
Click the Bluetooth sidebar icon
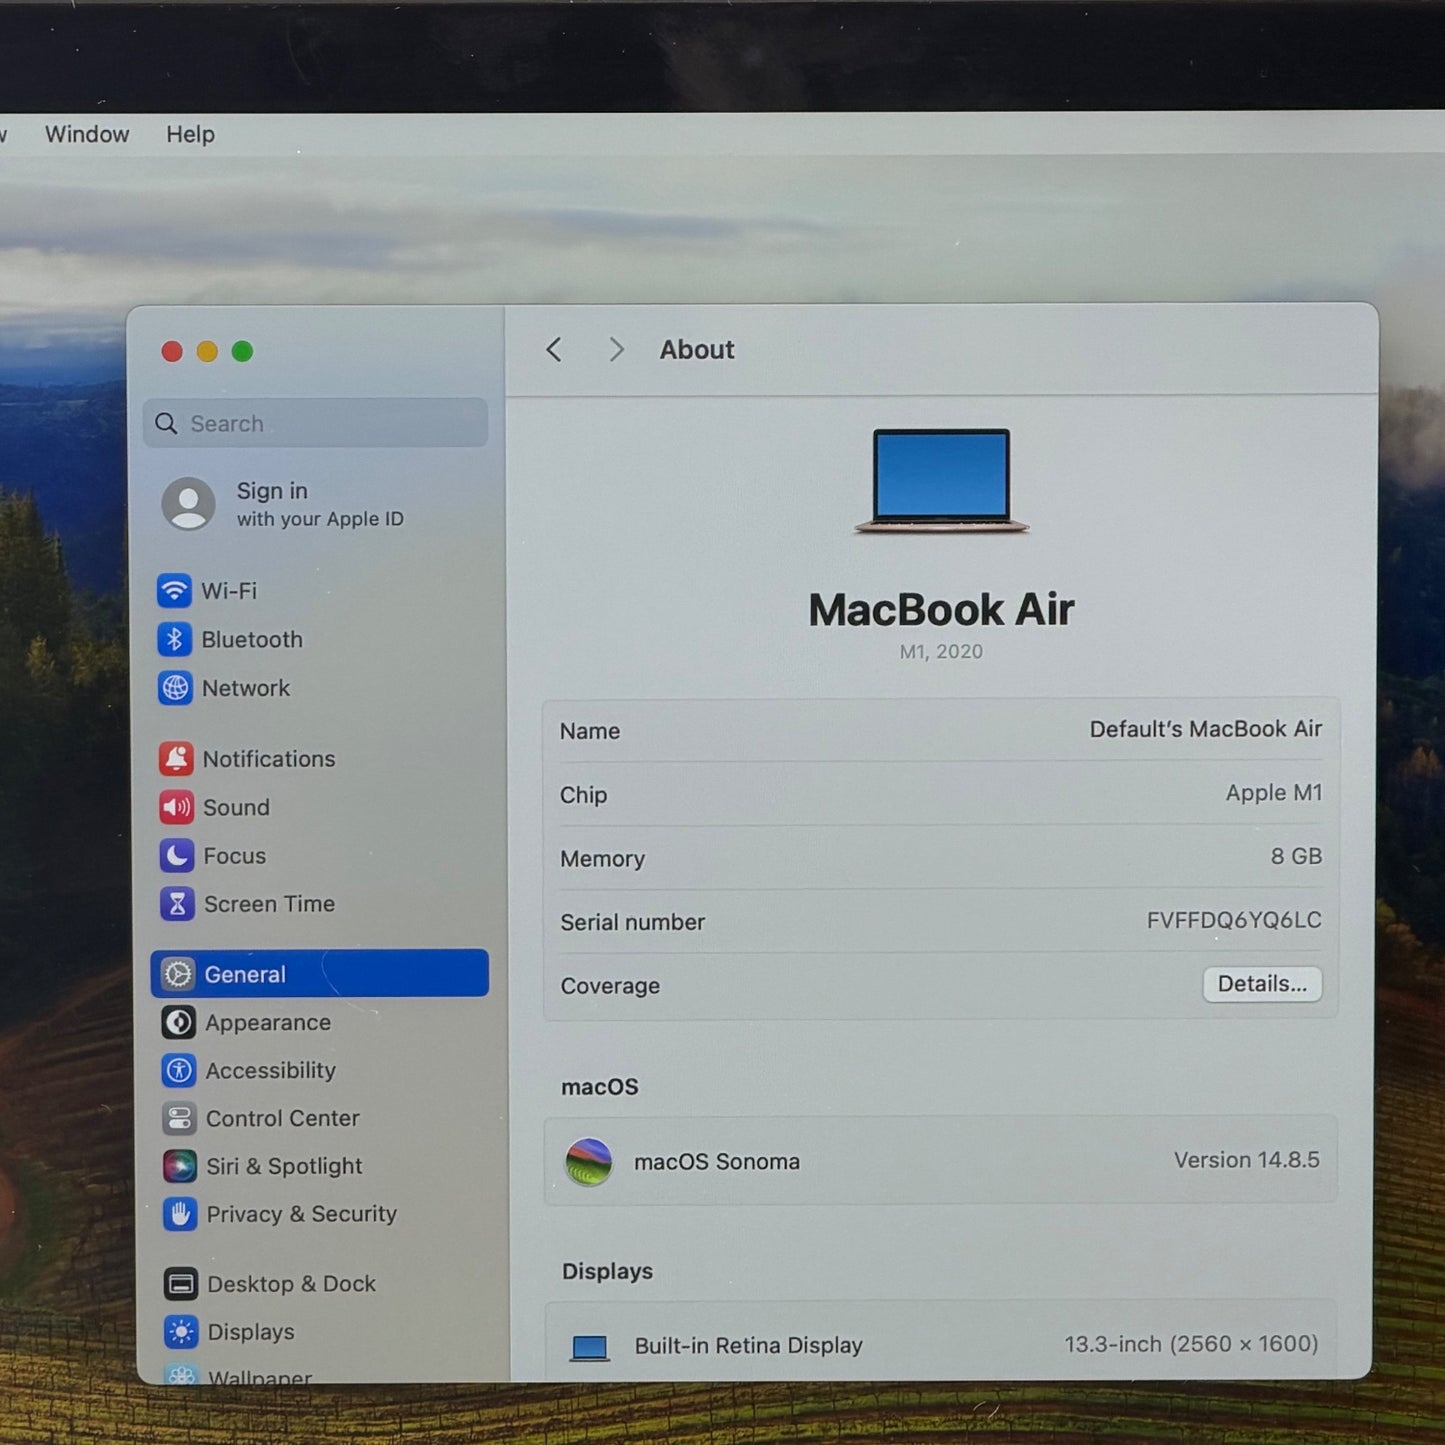click(175, 639)
